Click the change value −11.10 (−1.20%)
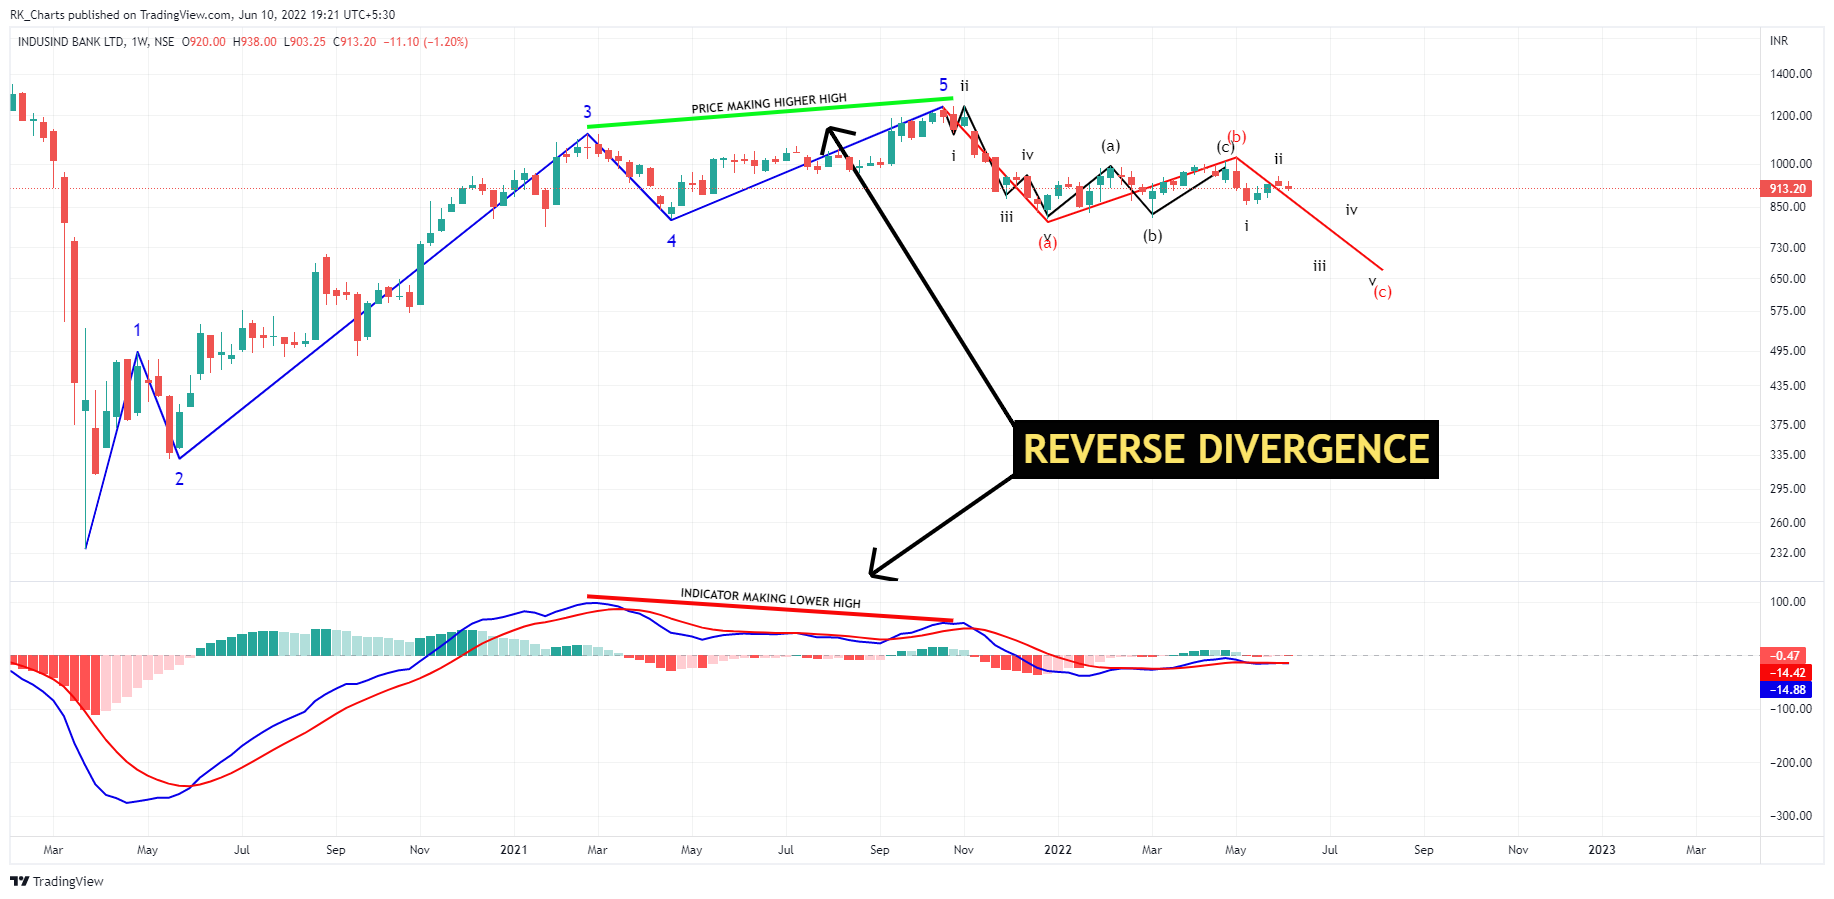Image resolution: width=1834 pixels, height=899 pixels. tap(427, 42)
